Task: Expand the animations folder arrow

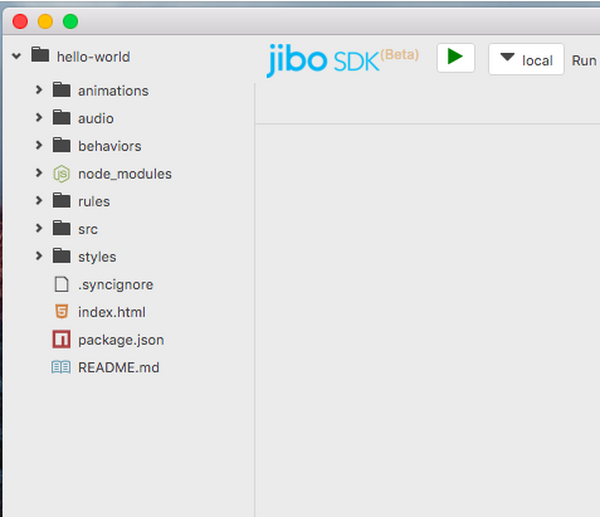Action: [x=39, y=90]
